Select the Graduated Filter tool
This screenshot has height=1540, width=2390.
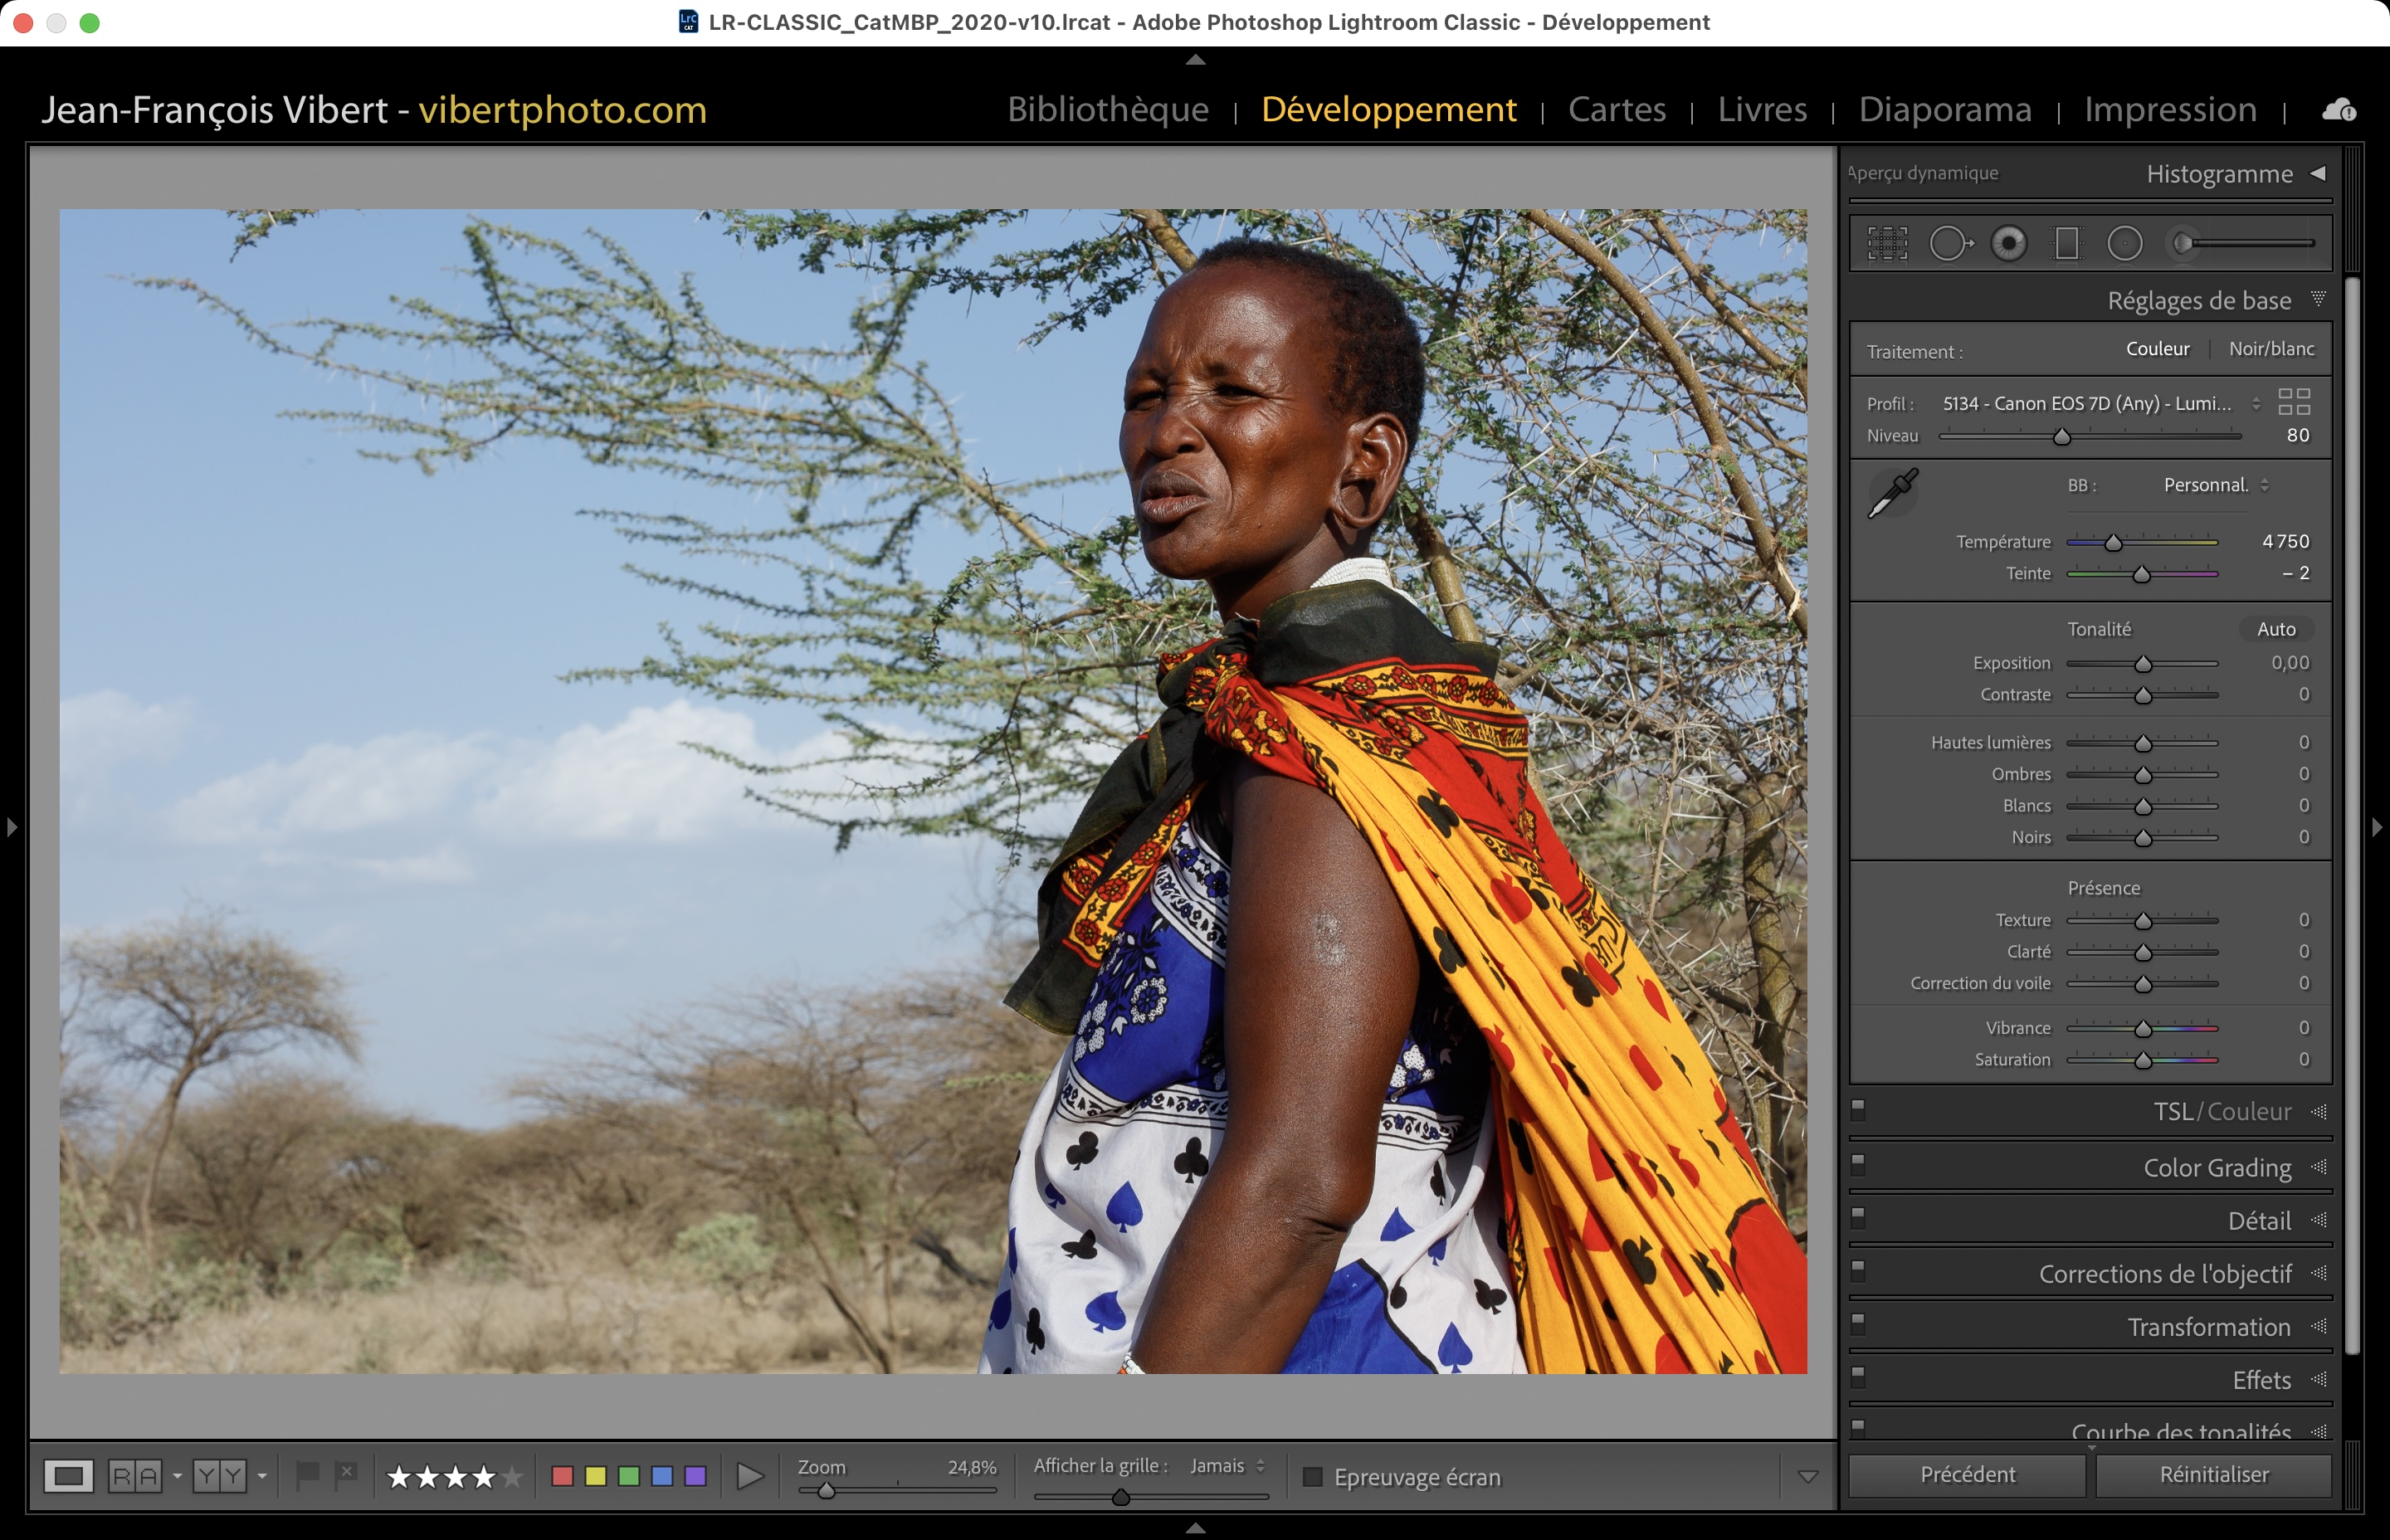pyautogui.click(x=2066, y=243)
